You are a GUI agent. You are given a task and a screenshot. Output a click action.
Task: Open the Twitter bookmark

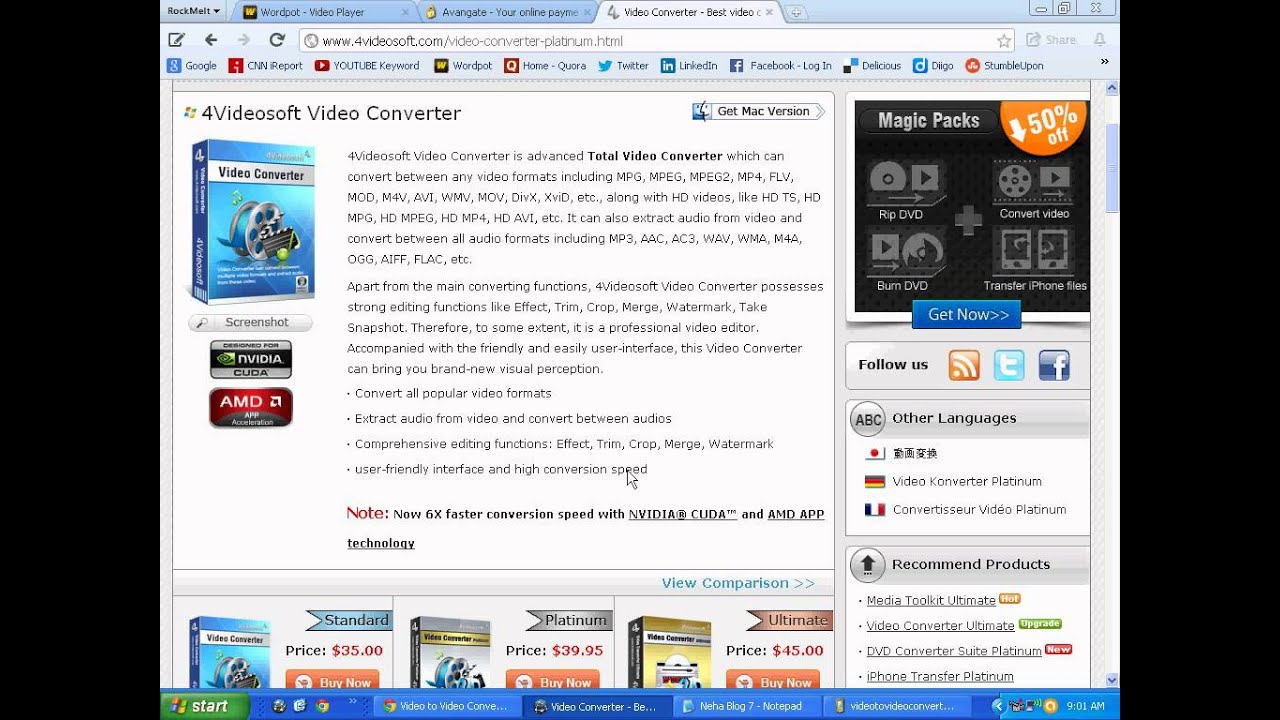pos(623,66)
